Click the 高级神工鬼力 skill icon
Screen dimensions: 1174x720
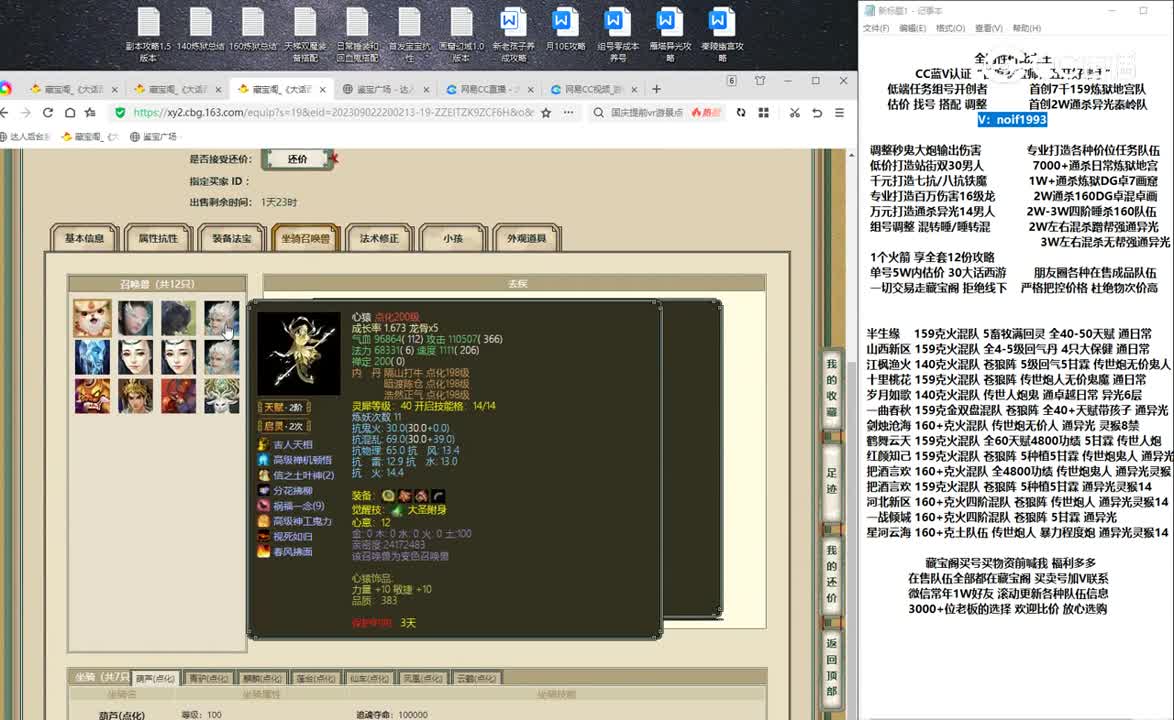(264, 521)
